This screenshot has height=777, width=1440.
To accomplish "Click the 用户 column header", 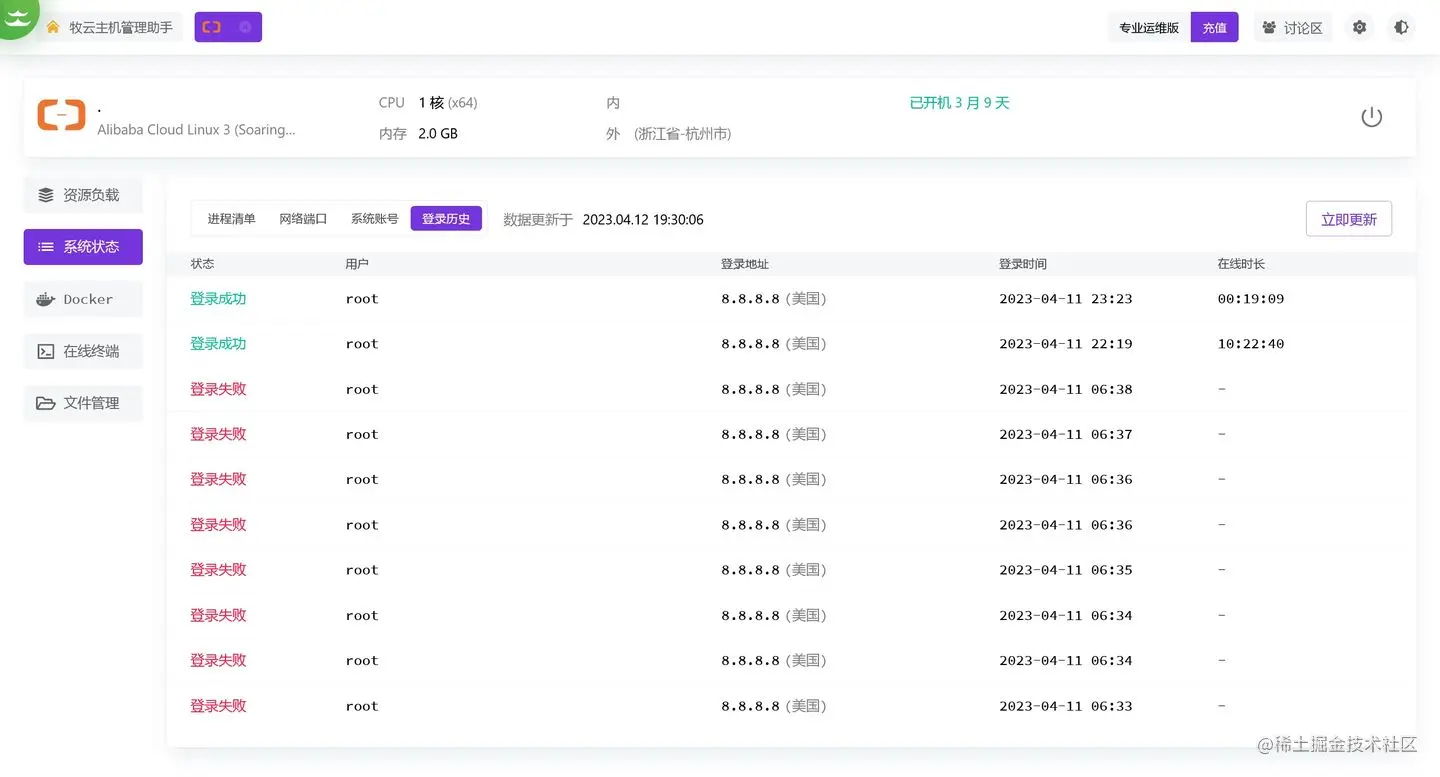I will pyautogui.click(x=357, y=264).
